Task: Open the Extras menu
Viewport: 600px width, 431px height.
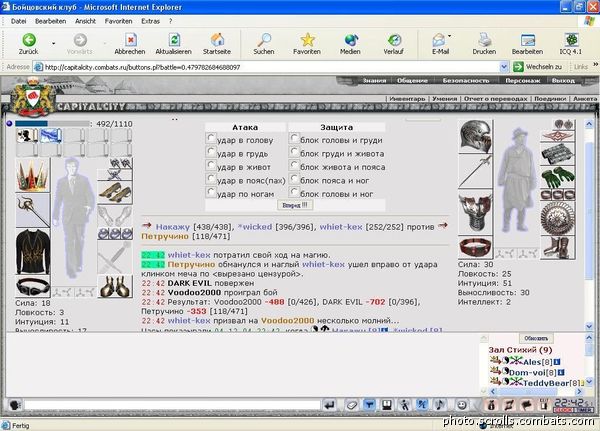Action: 150,21
